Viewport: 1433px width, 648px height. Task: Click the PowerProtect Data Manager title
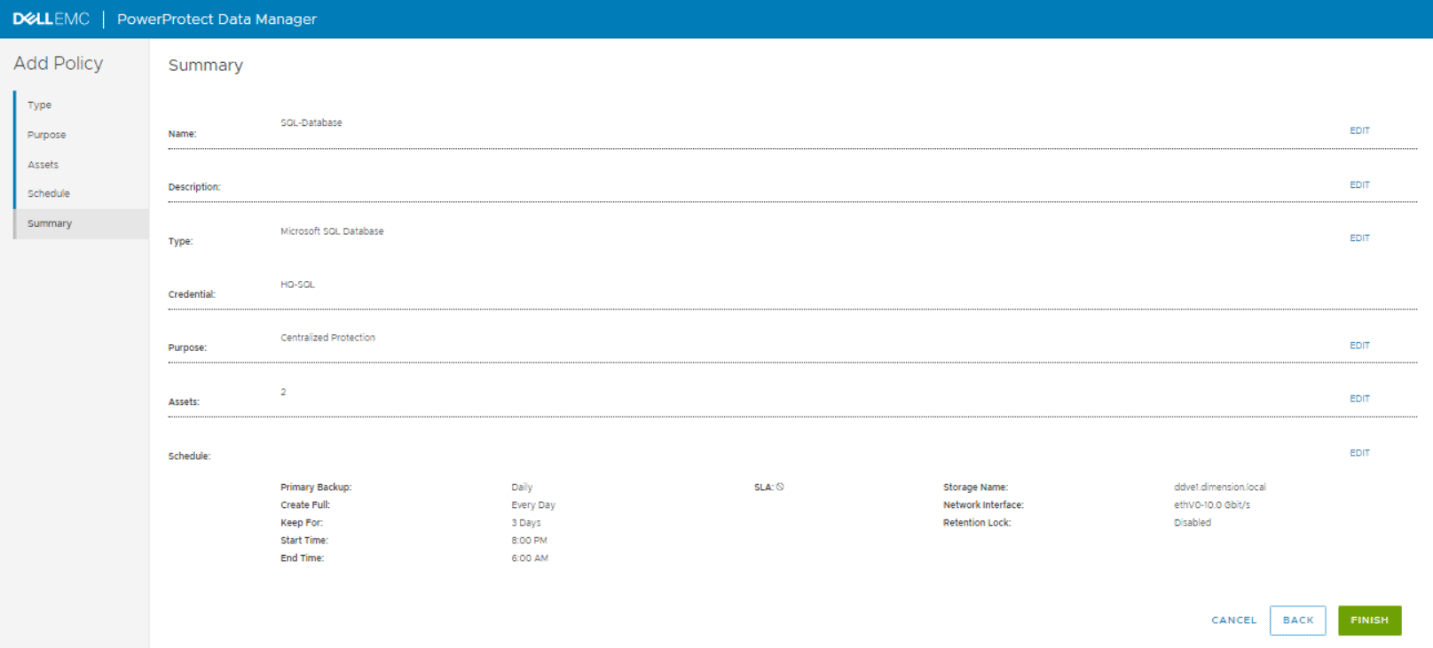tap(217, 19)
